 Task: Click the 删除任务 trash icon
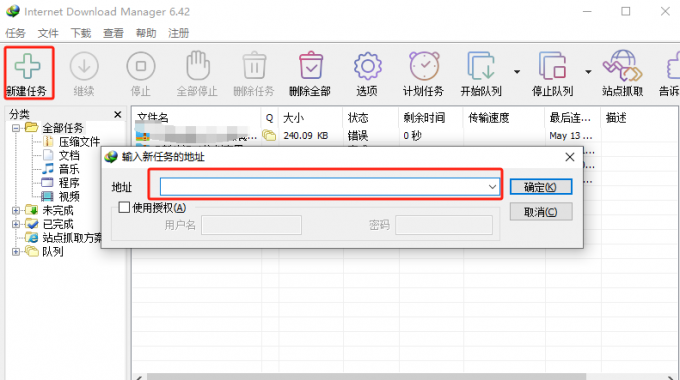pos(254,66)
